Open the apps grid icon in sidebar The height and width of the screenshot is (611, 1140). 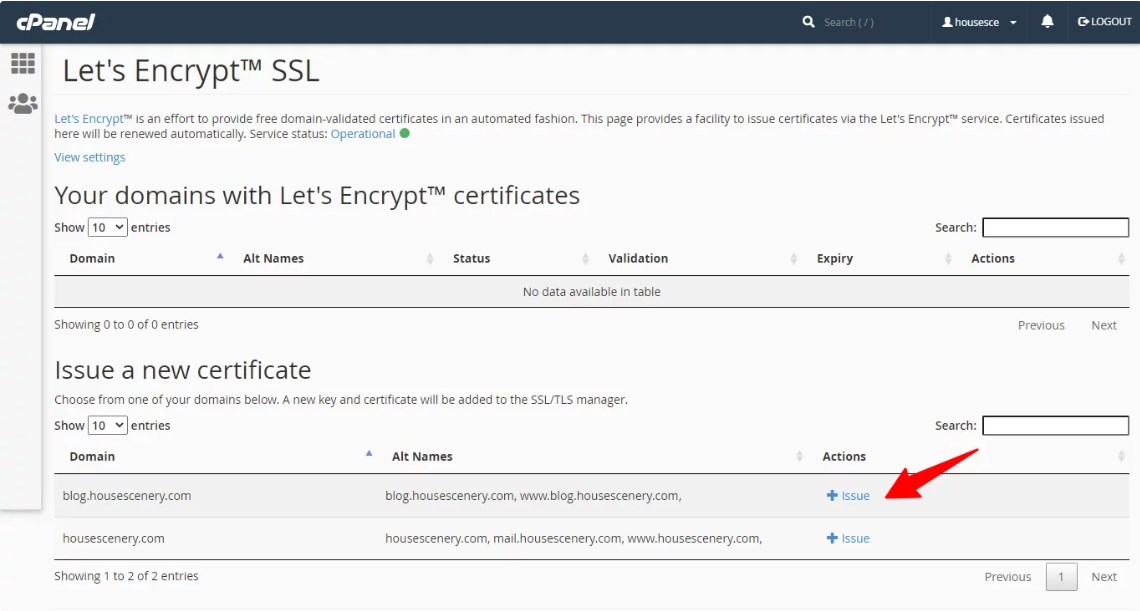(x=22, y=64)
